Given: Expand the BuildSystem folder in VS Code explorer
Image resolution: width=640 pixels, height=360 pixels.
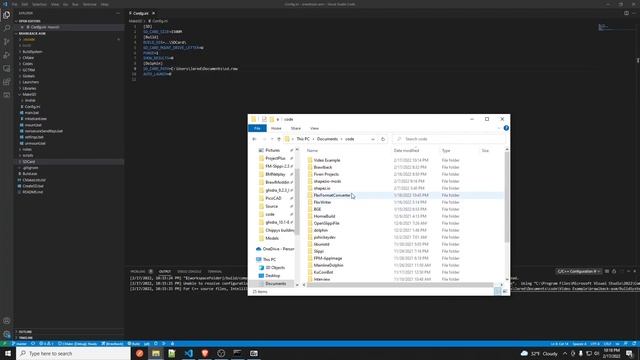Looking at the screenshot, I should tap(32, 52).
